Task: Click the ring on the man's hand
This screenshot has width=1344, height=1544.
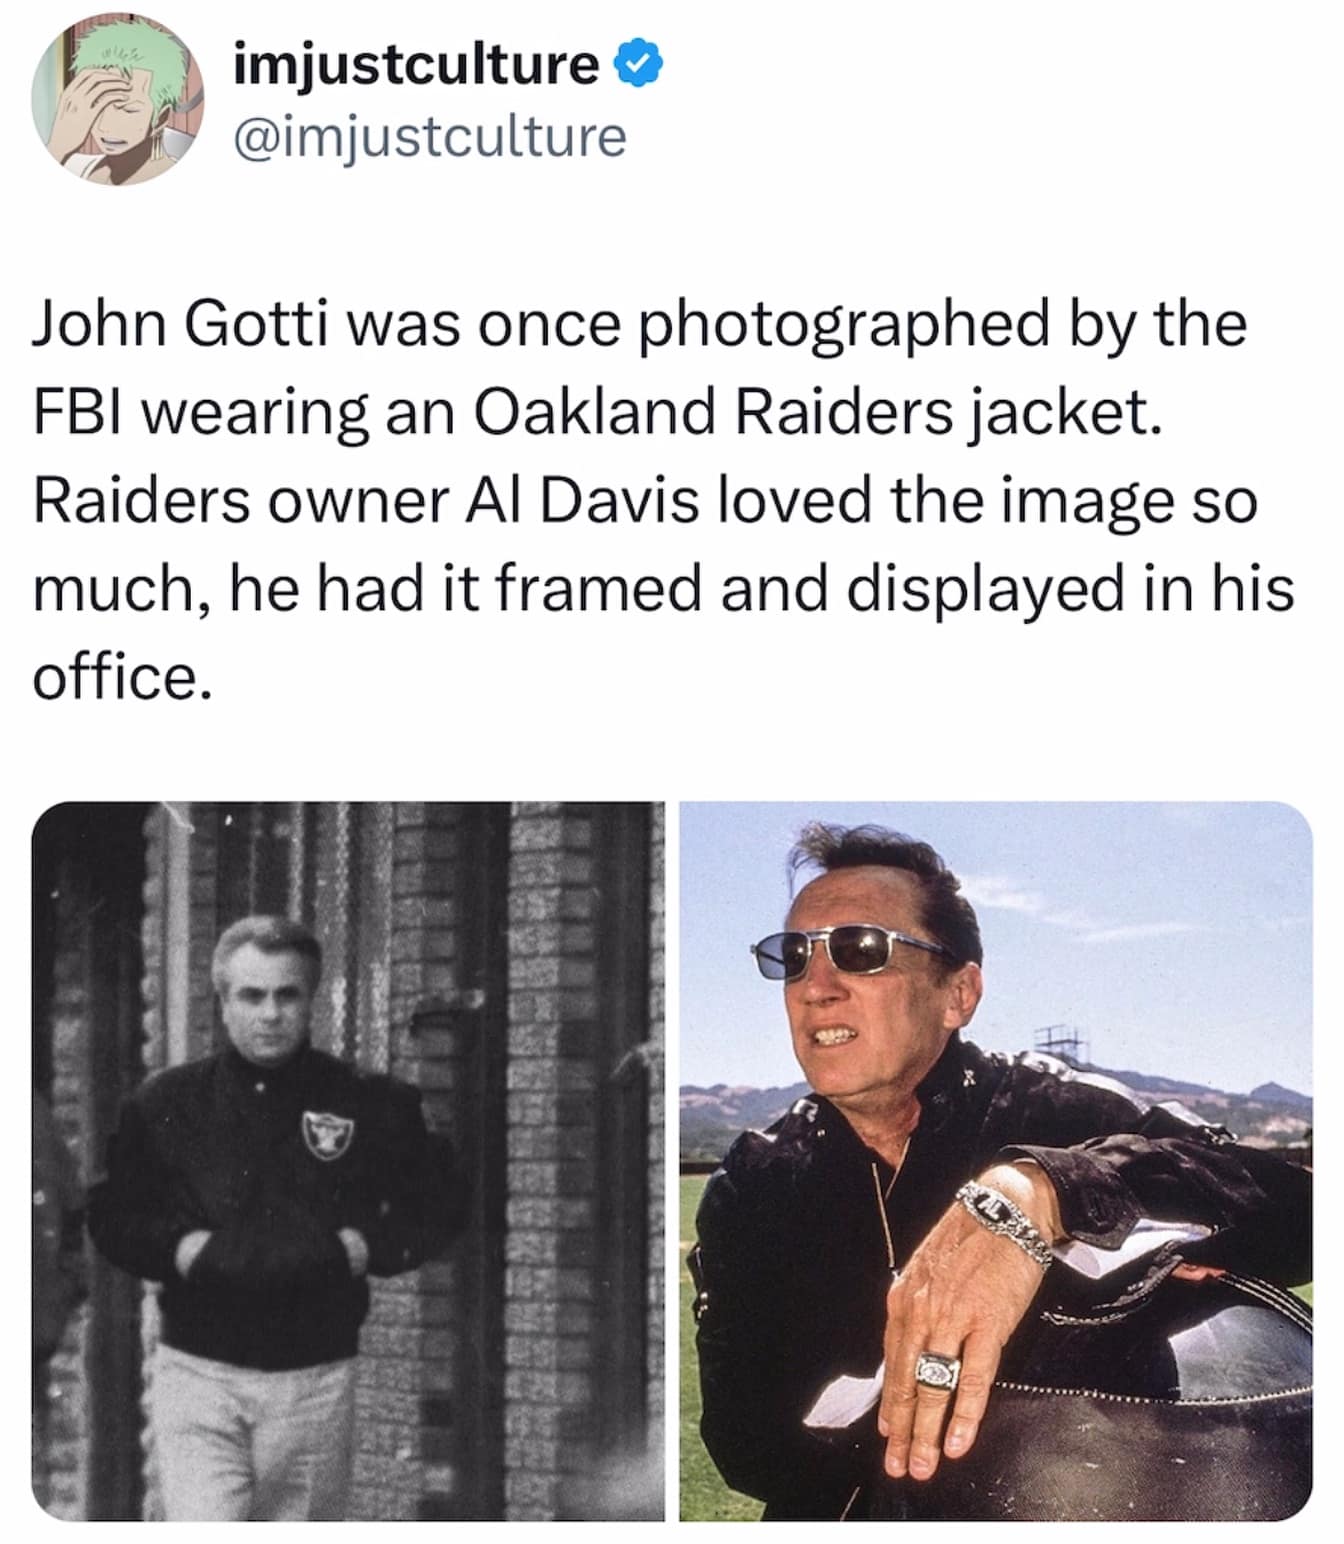Action: coord(937,1368)
